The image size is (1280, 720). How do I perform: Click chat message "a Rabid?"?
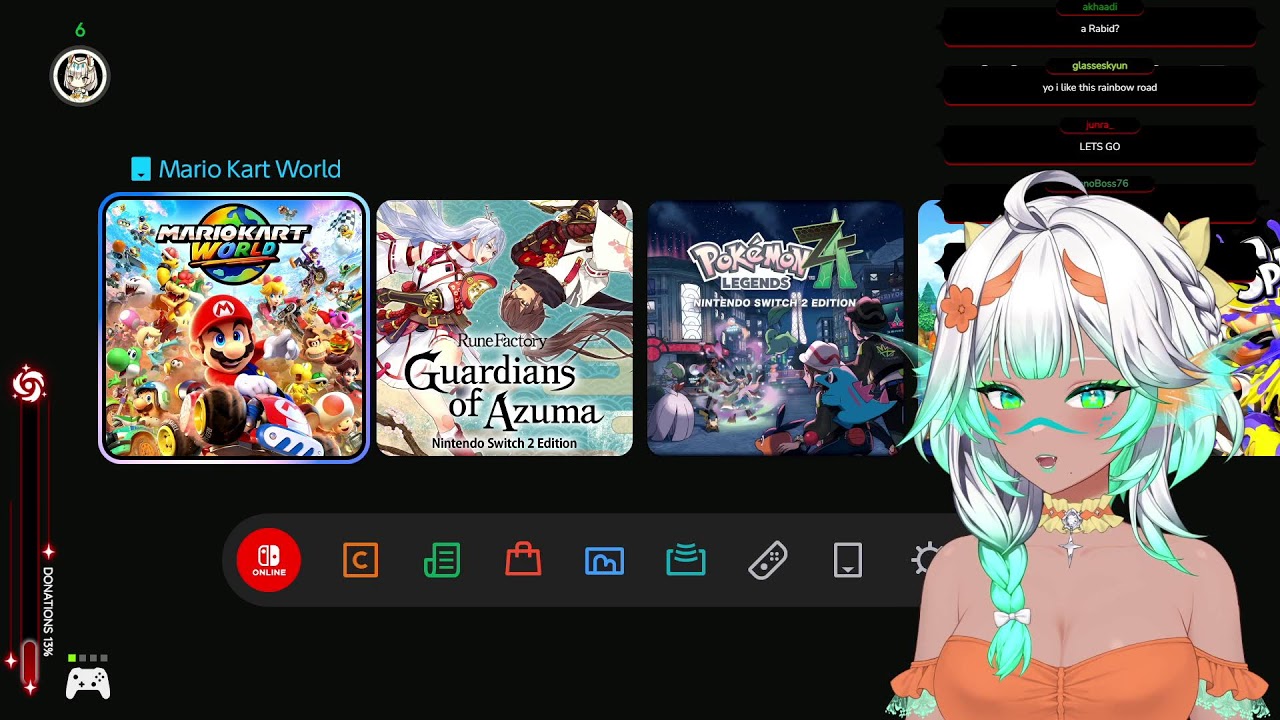(x=1100, y=29)
